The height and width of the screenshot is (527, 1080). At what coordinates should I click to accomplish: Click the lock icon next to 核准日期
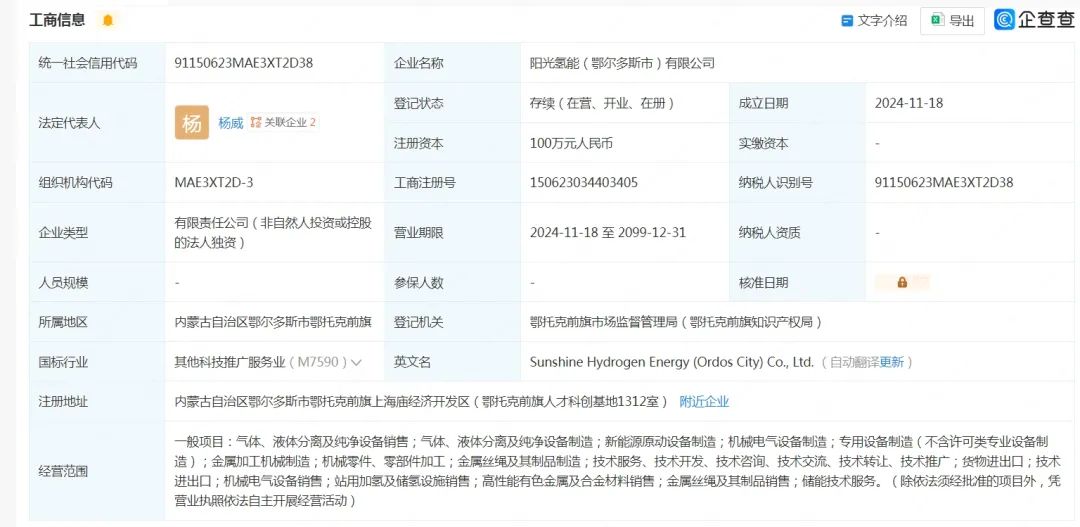pos(902,282)
